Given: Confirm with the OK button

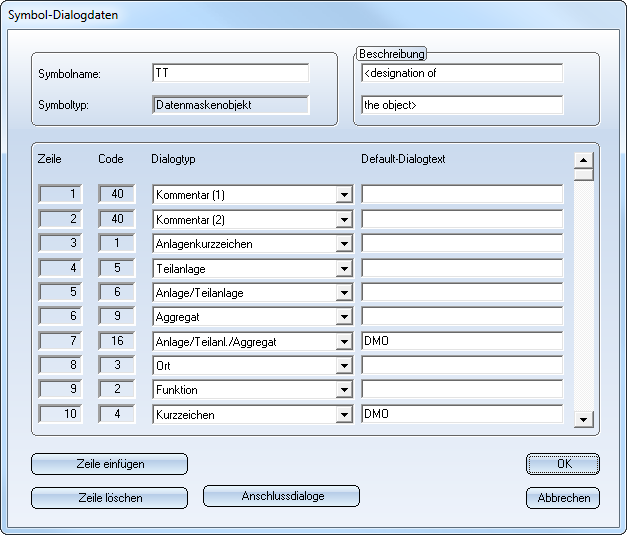Looking at the screenshot, I should 563,464.
